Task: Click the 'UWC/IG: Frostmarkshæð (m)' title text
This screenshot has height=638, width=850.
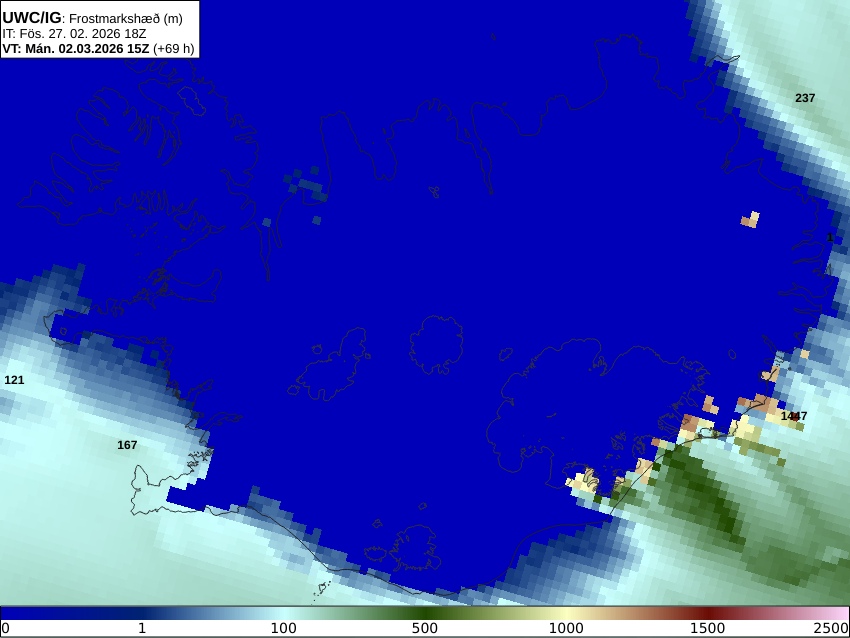Action: pyautogui.click(x=92, y=18)
